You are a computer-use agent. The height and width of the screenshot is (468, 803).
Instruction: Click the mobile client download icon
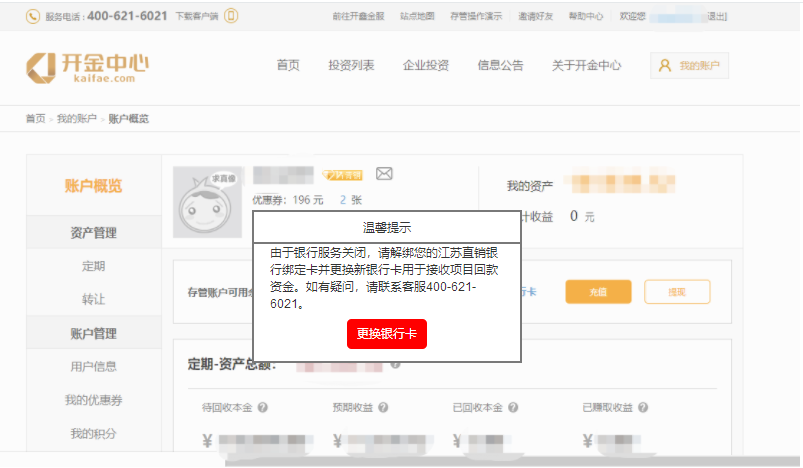[x=231, y=16]
